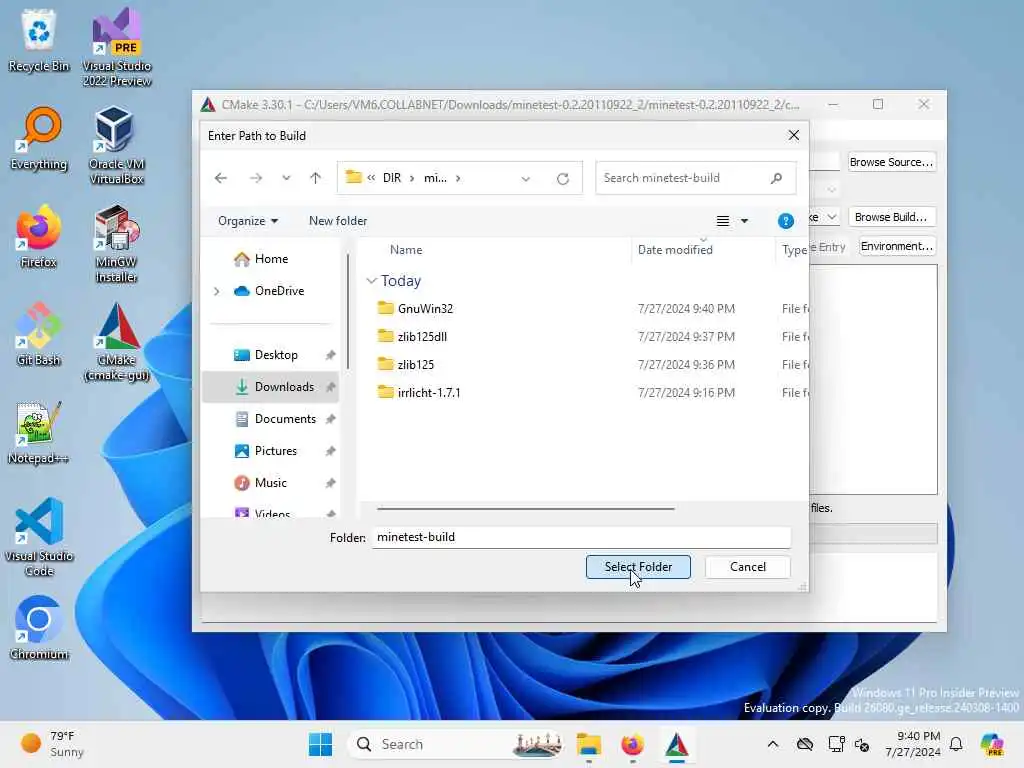Open the CMake build path dropdown

pos(831,217)
